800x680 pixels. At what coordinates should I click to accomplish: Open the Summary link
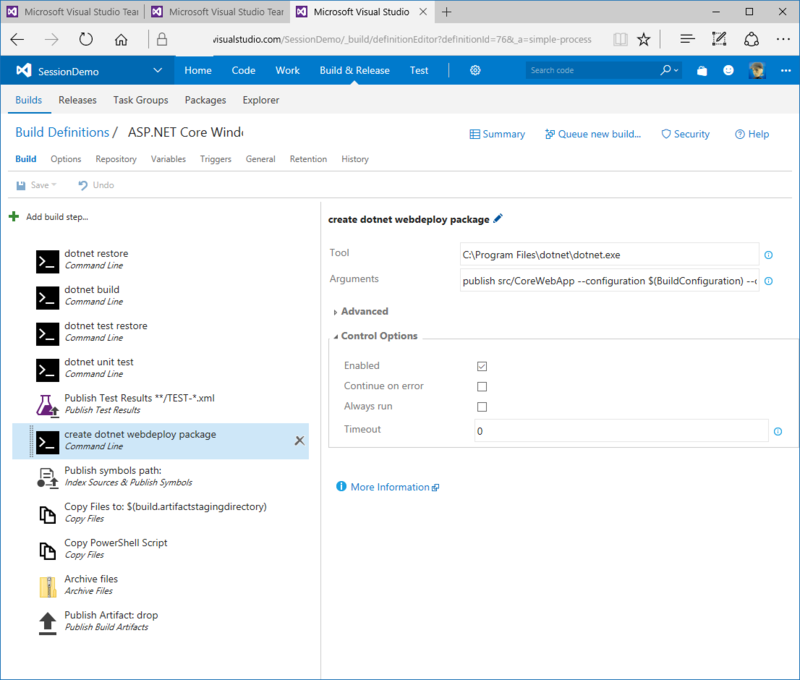pos(497,134)
